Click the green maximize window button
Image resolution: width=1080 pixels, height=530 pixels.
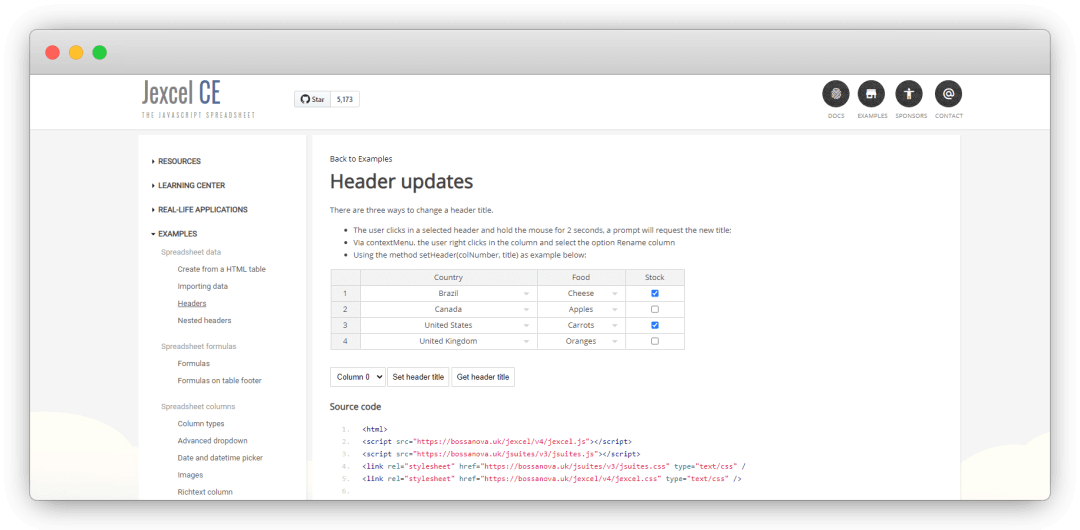click(x=100, y=52)
